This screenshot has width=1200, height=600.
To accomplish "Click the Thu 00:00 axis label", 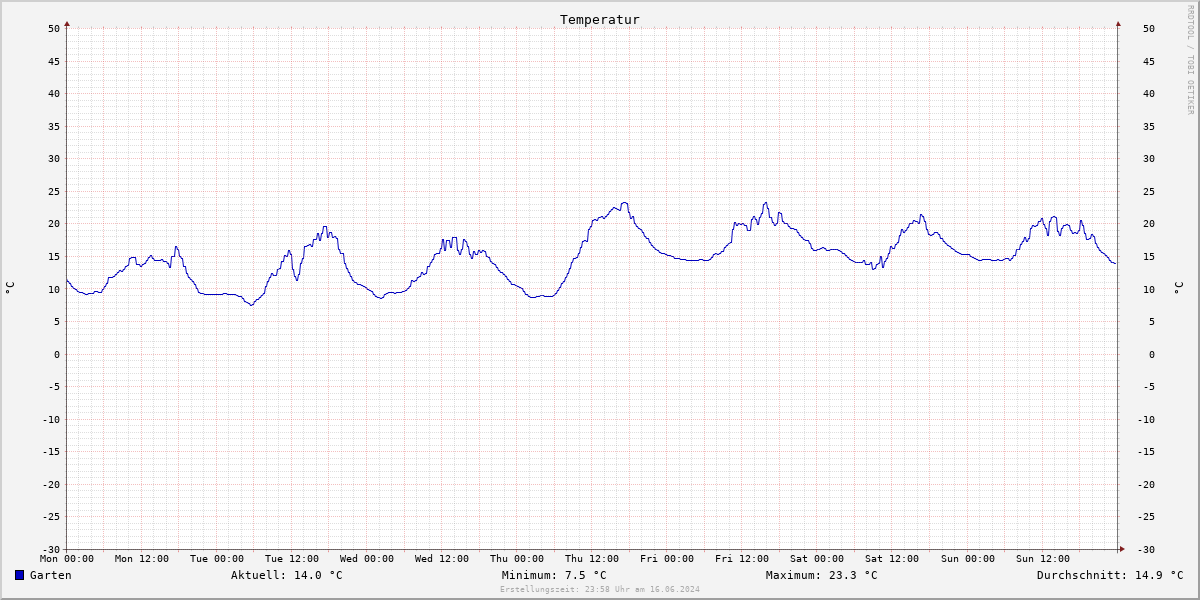I will click(517, 559).
